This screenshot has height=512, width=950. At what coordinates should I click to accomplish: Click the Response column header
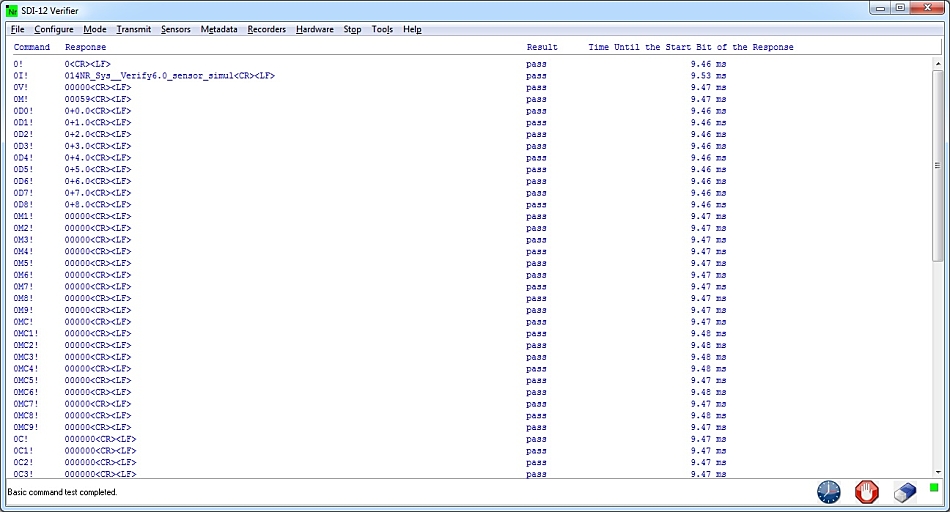click(x=85, y=47)
